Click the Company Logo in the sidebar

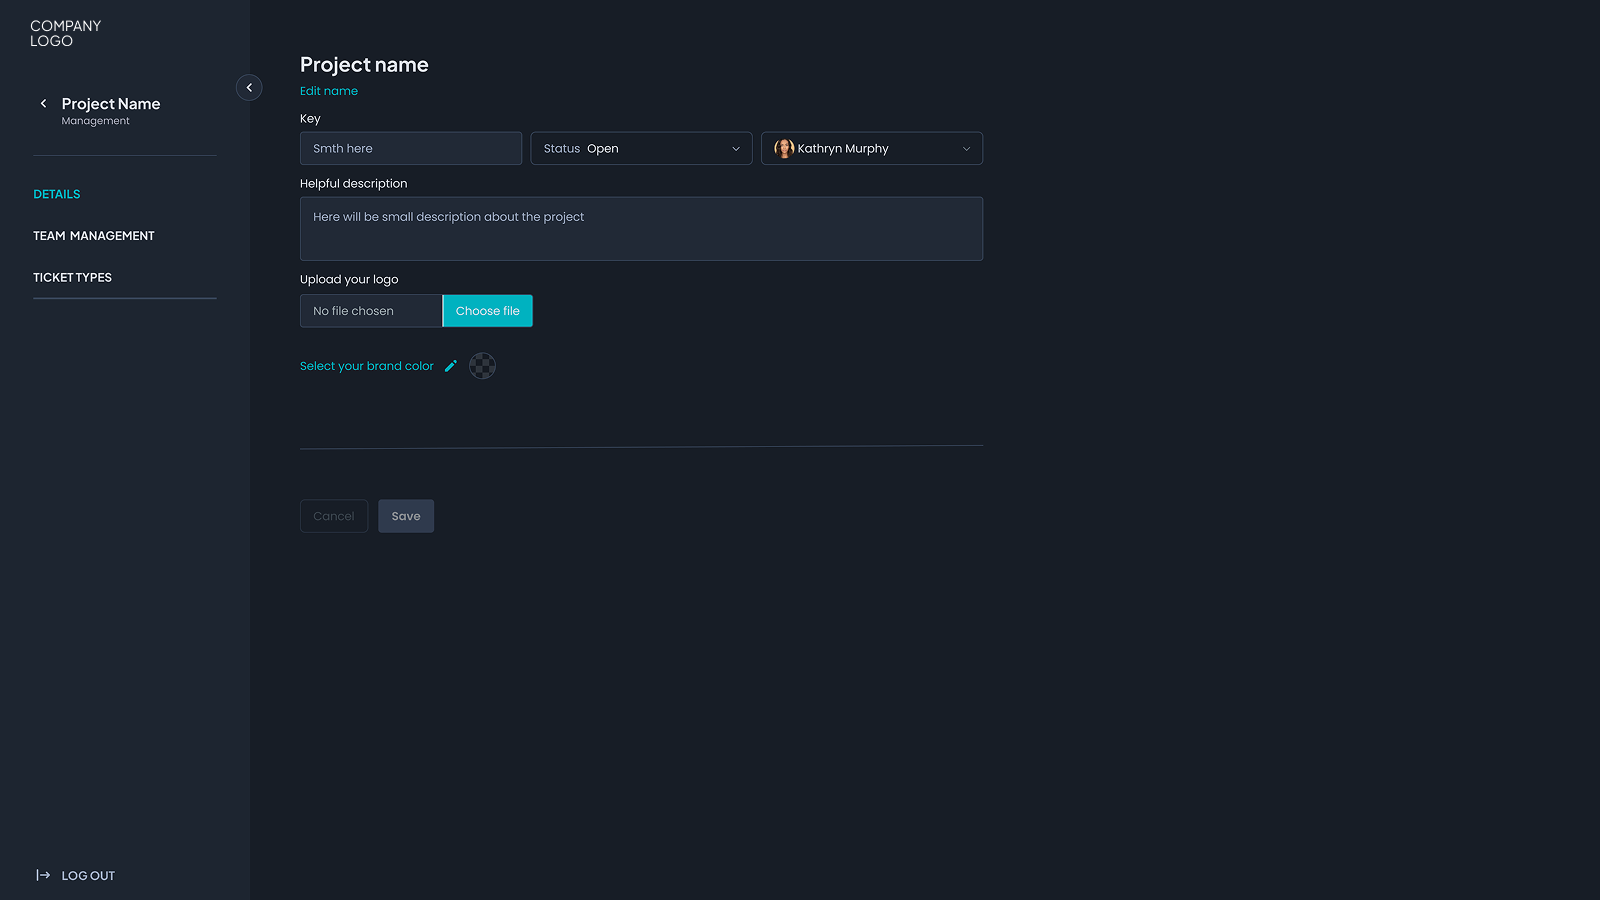pyautogui.click(x=65, y=33)
